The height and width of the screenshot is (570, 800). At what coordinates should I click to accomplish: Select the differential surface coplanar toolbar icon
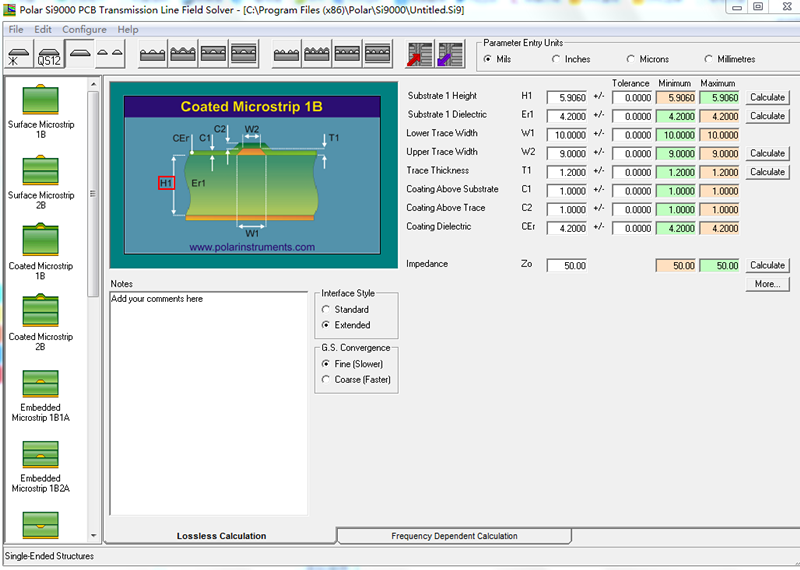(286, 54)
